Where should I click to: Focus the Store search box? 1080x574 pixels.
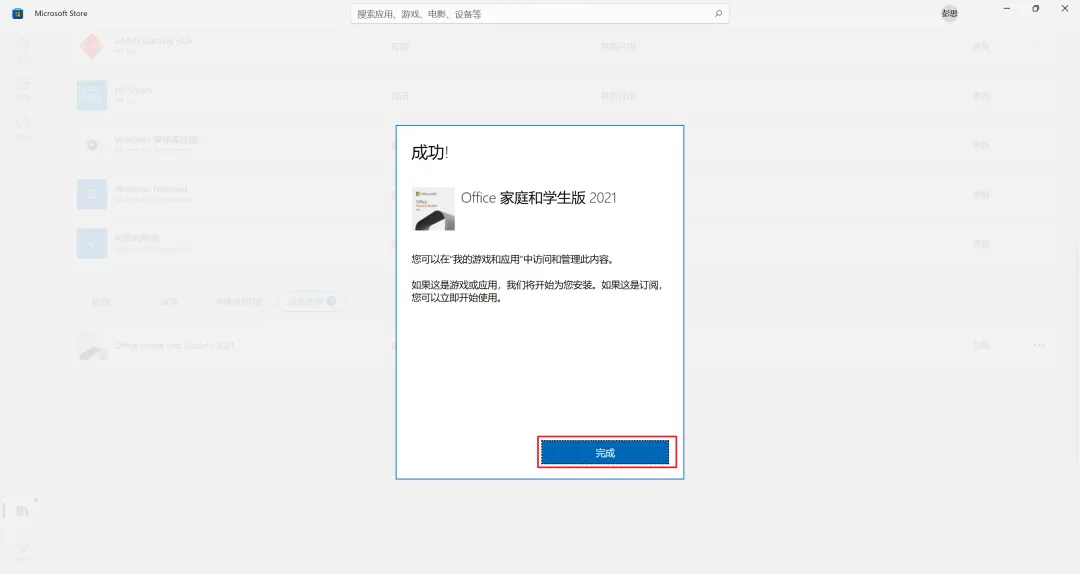coord(539,14)
